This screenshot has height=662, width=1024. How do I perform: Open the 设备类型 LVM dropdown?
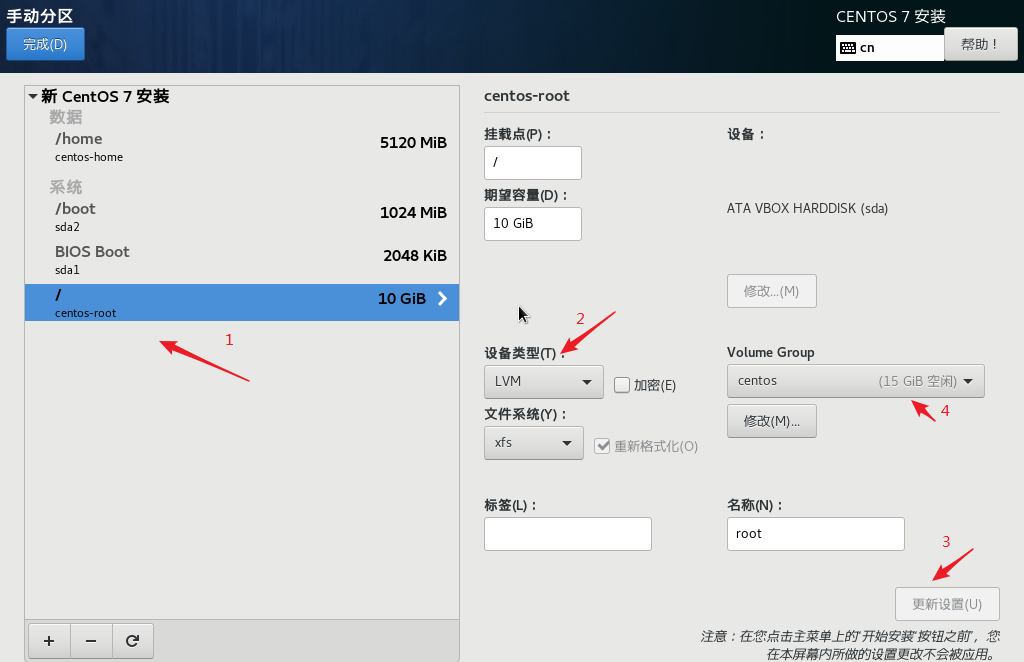pos(543,382)
